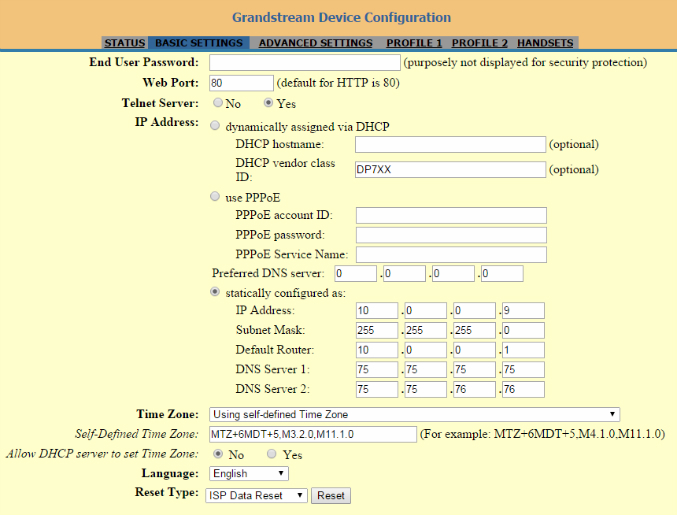
Task: Click third octet of Default Router
Action: (x=475, y=350)
